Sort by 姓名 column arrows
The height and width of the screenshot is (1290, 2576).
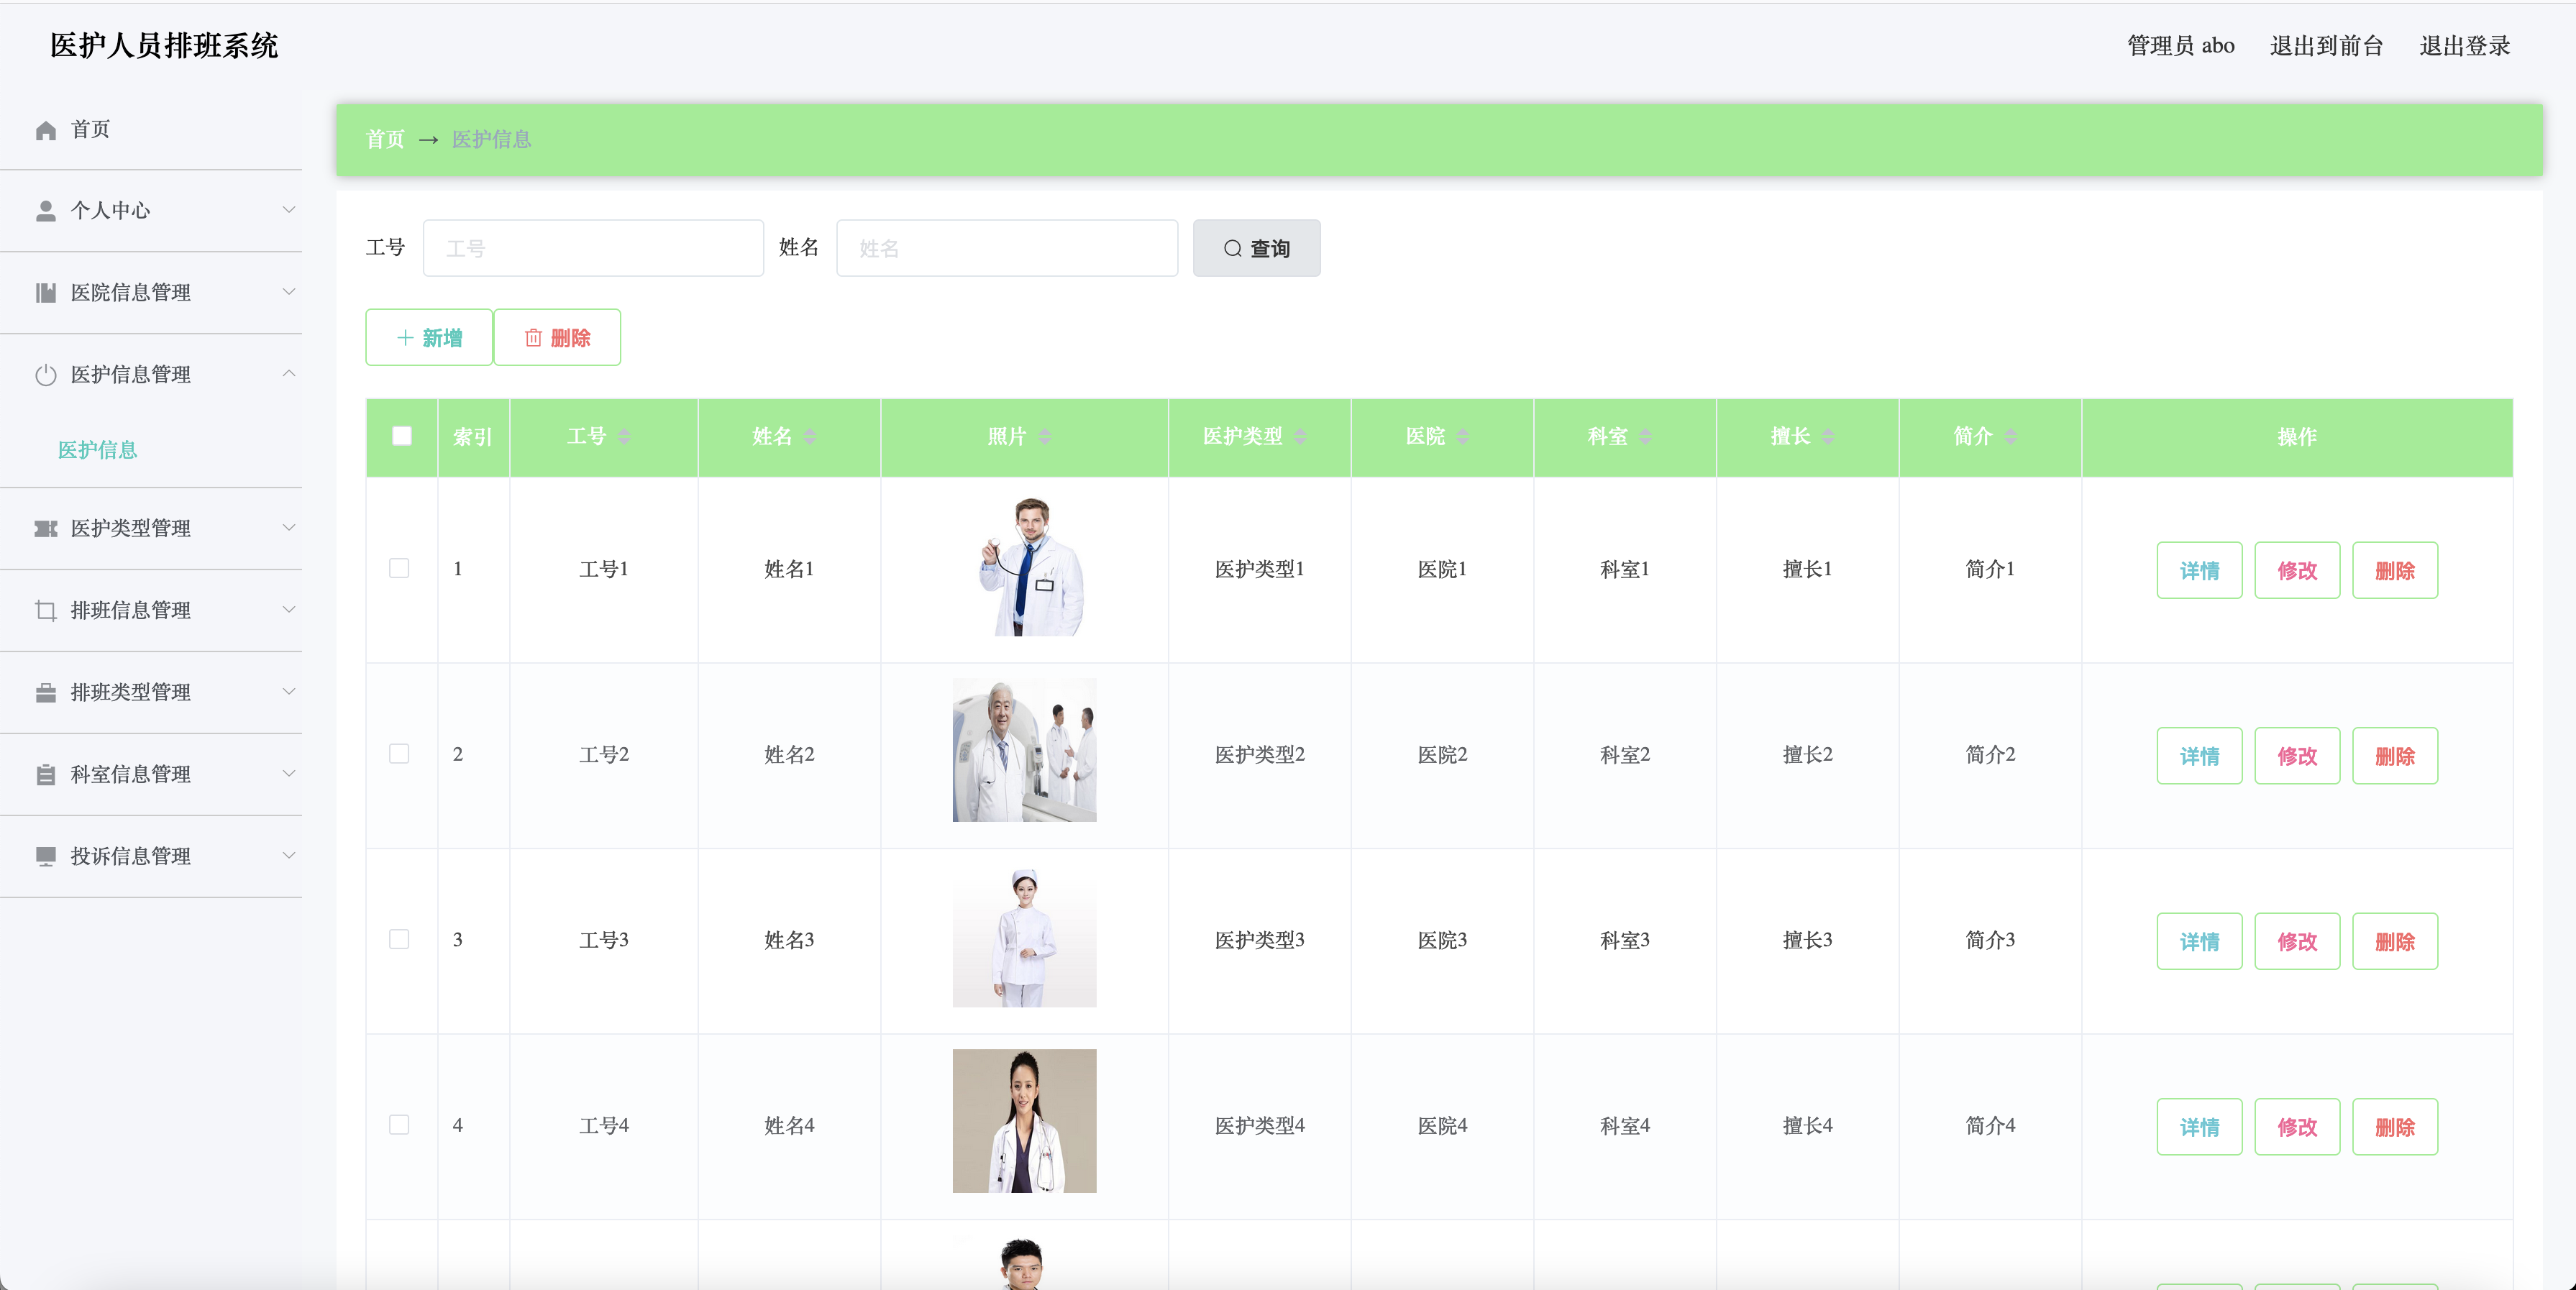pos(810,437)
